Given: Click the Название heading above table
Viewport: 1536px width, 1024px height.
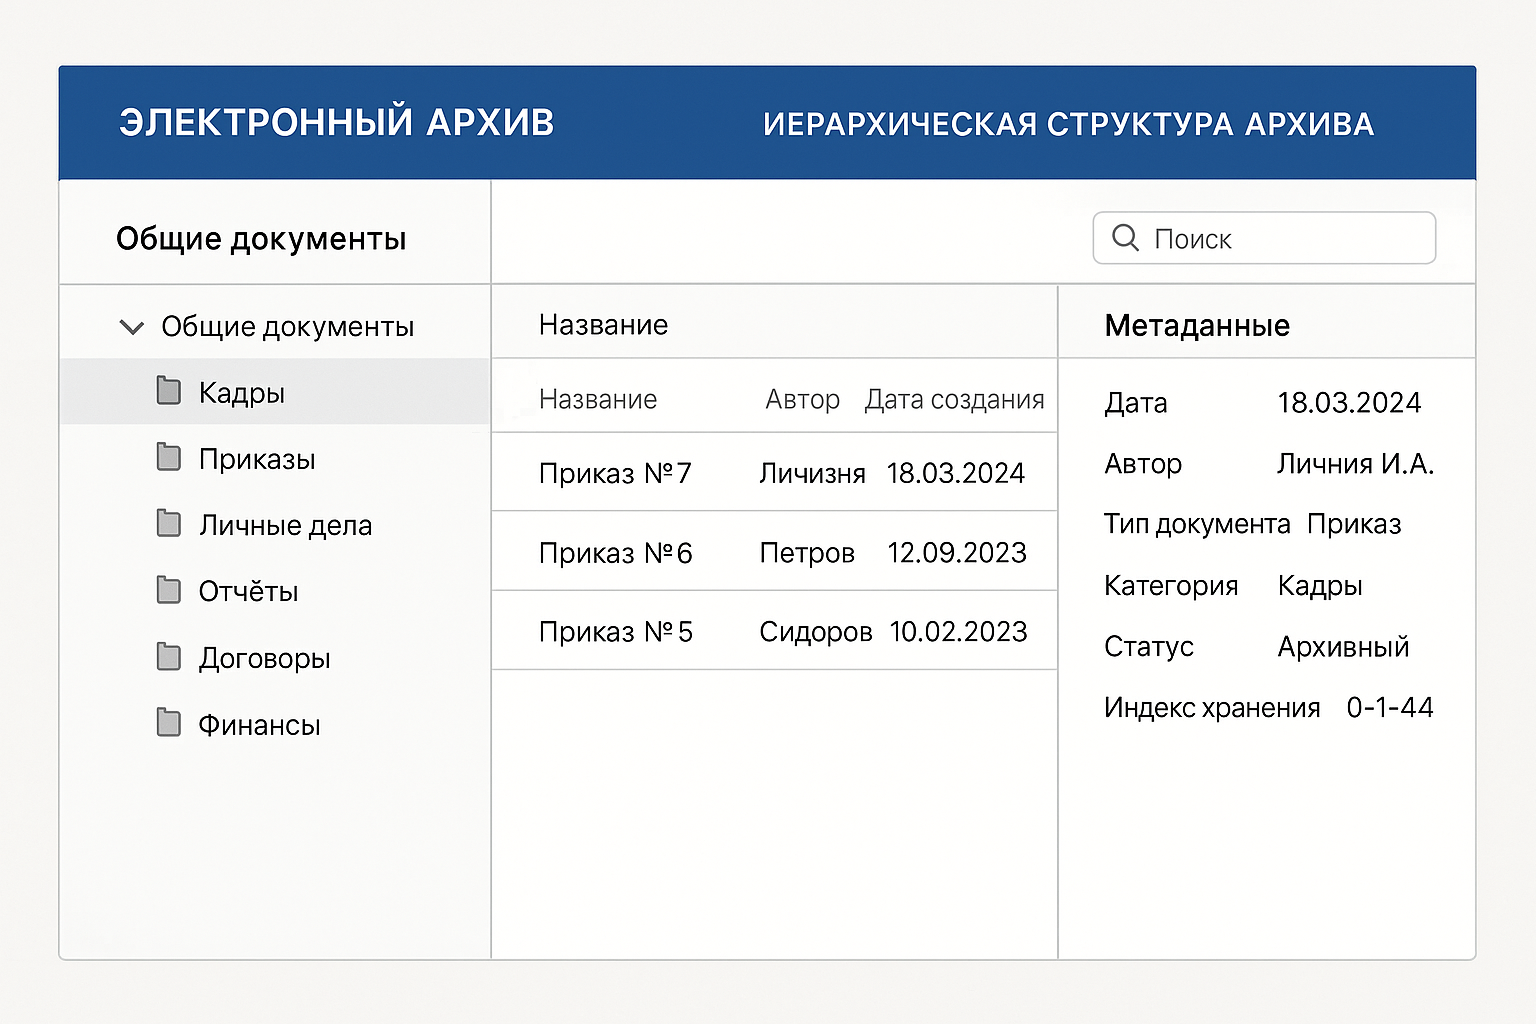Looking at the screenshot, I should point(603,325).
